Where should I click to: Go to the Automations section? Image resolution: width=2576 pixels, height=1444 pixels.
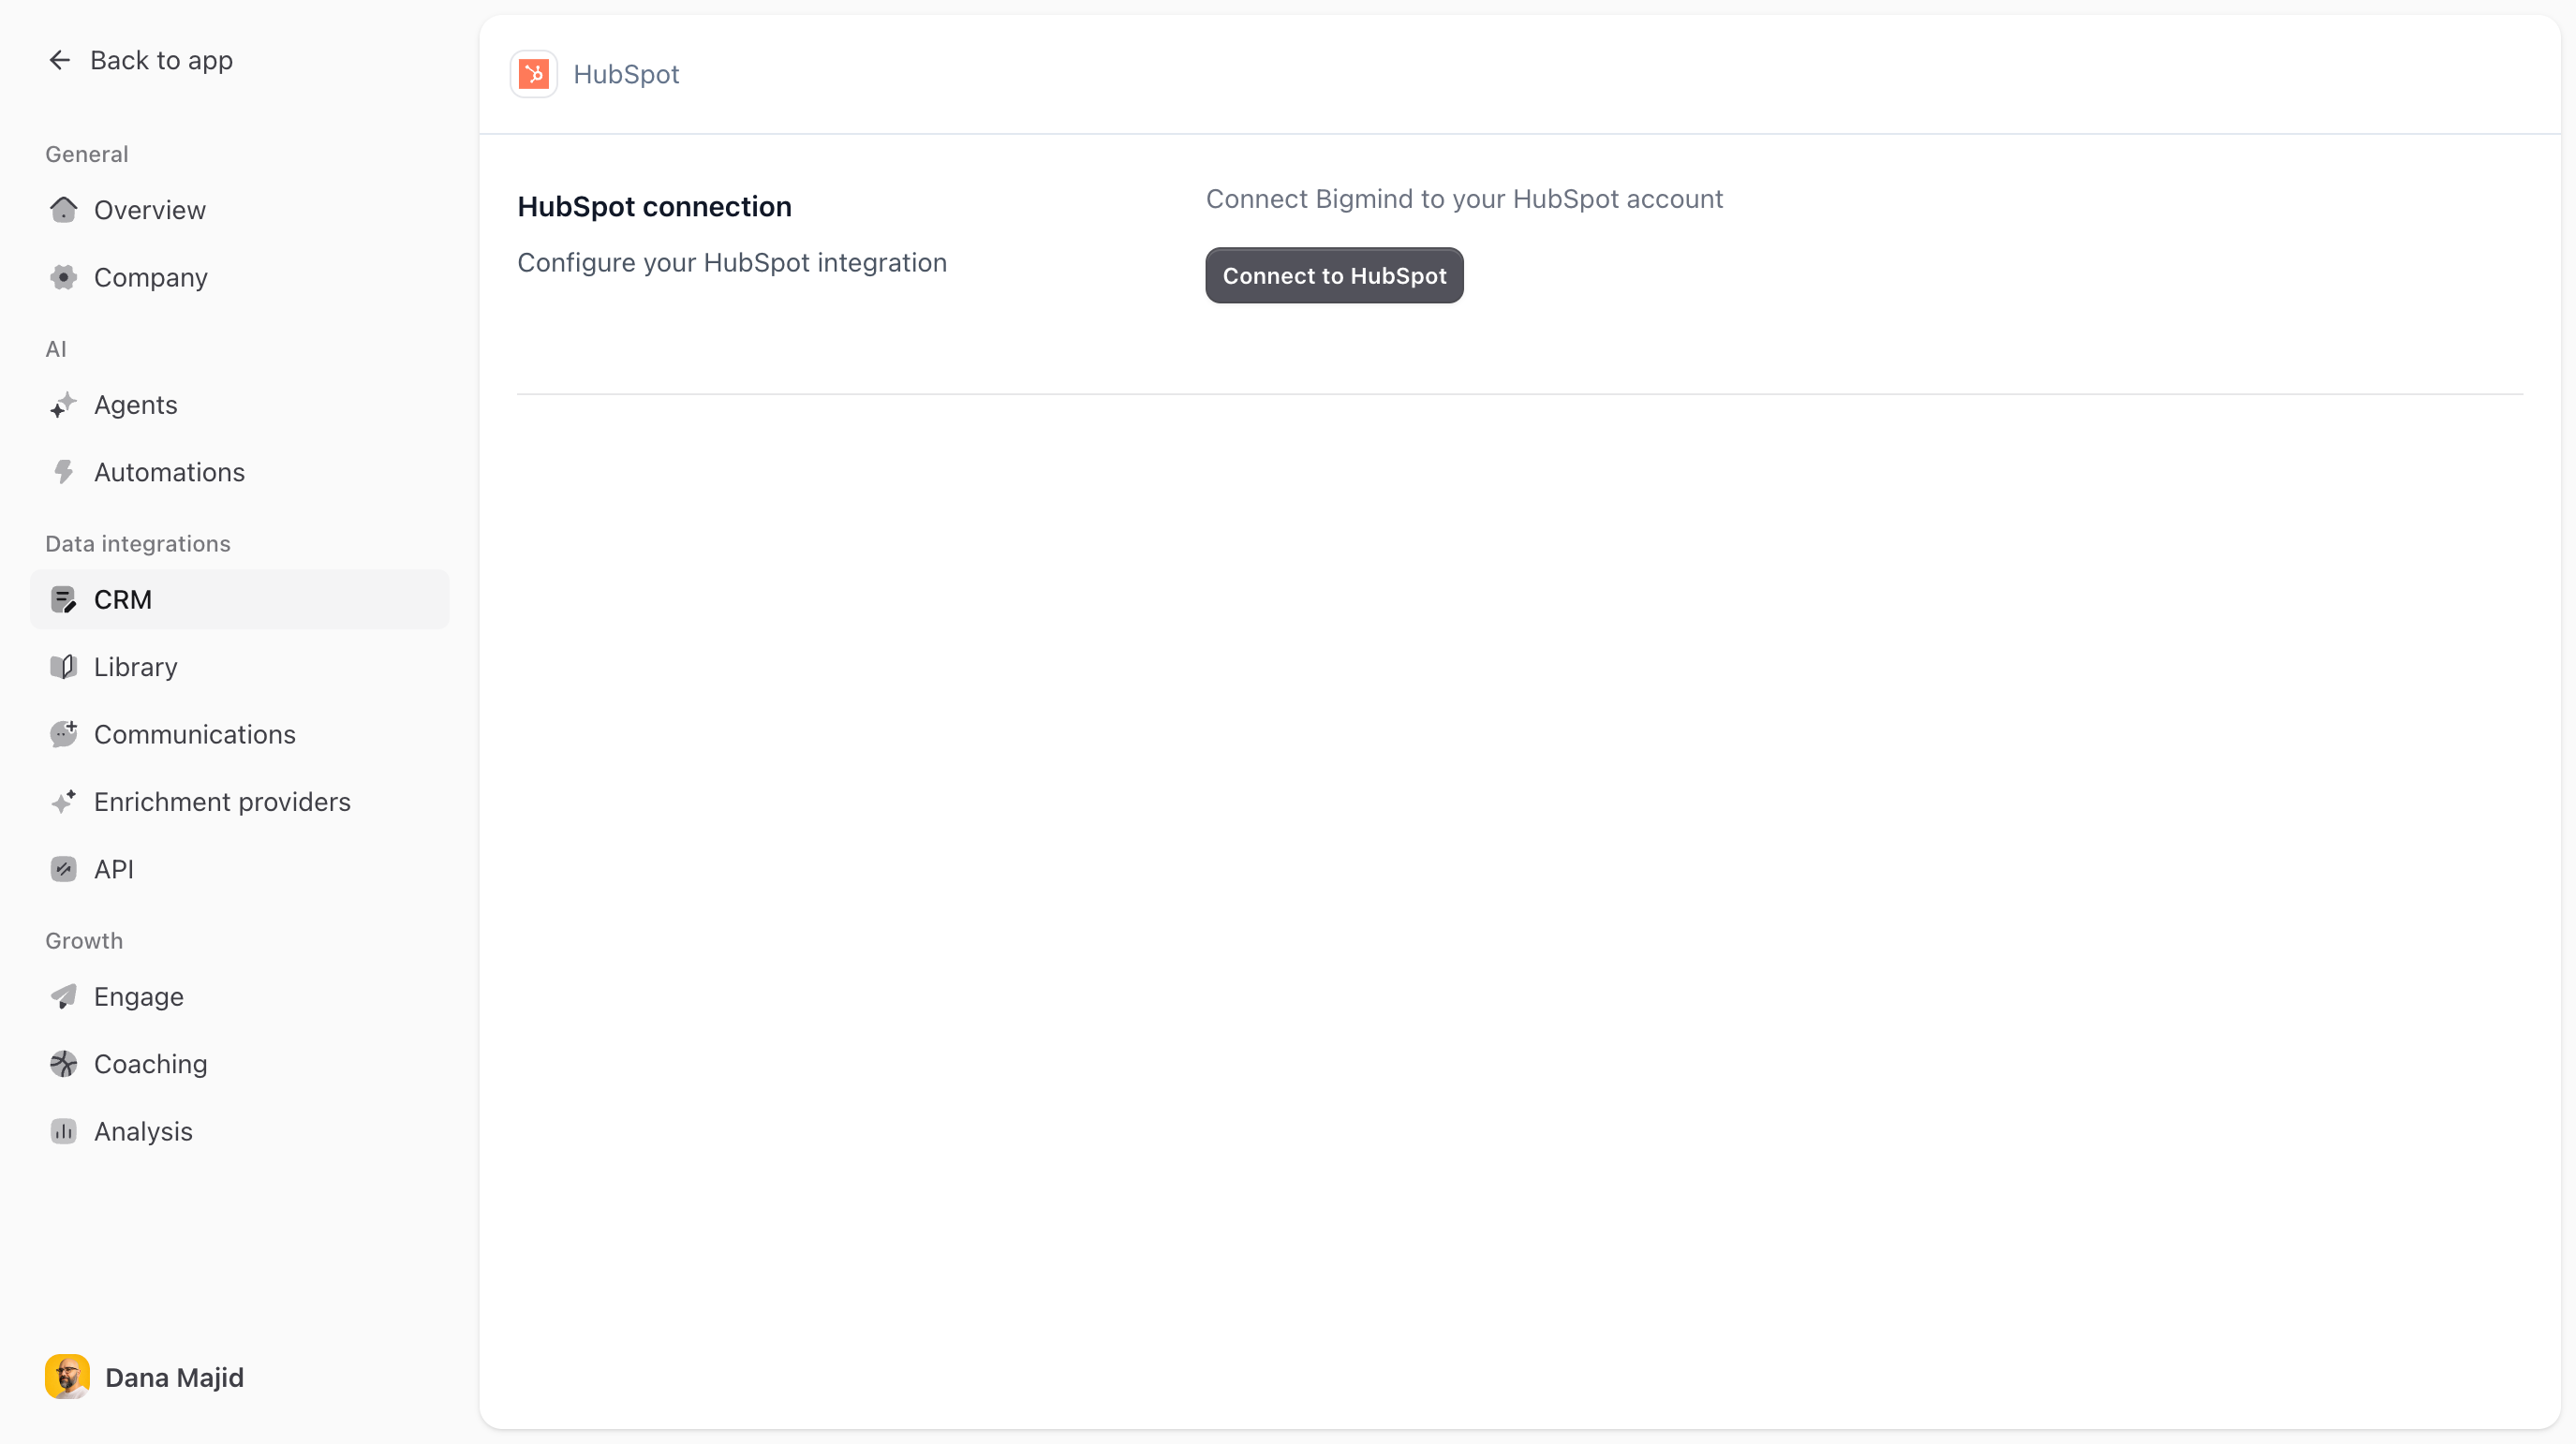point(240,472)
